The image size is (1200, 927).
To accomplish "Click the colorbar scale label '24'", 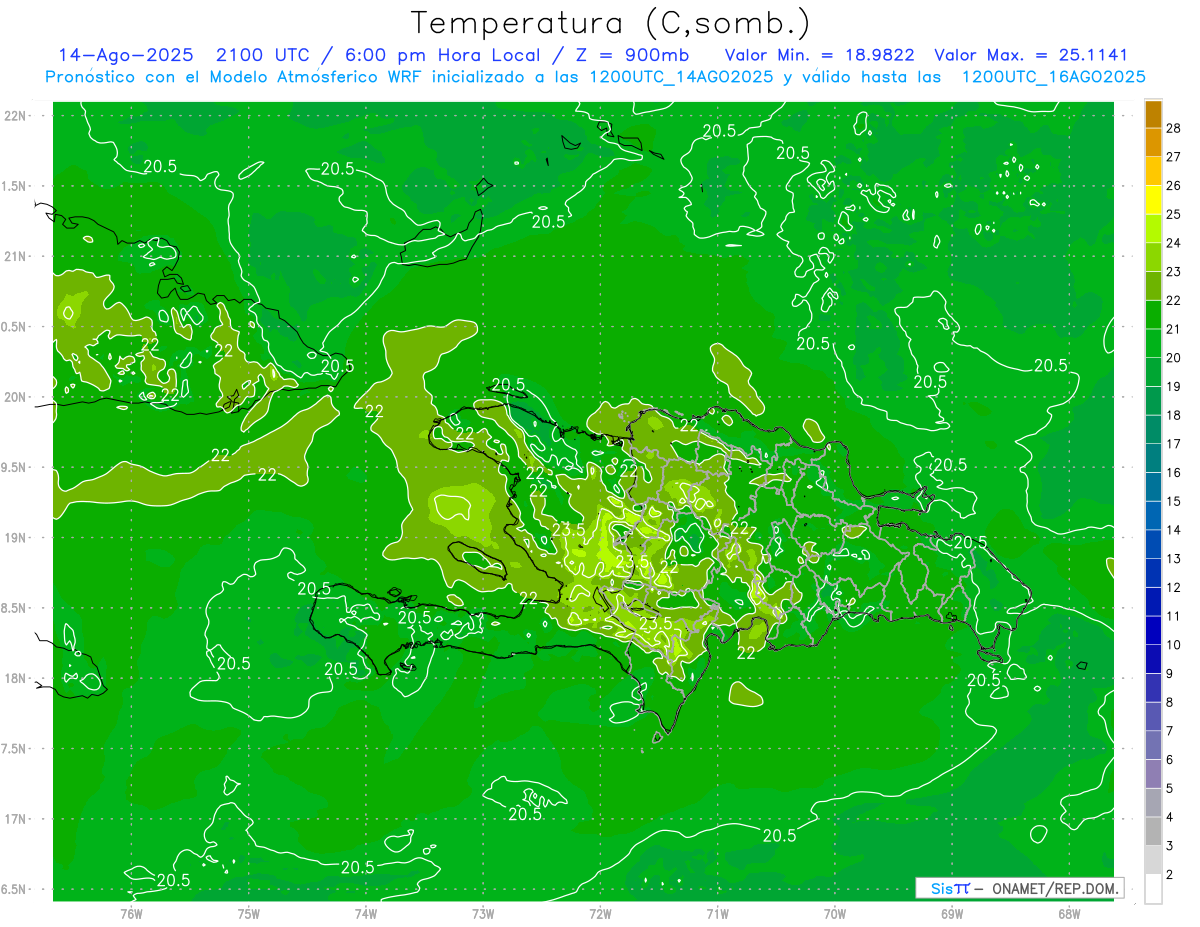I will pos(1174,243).
